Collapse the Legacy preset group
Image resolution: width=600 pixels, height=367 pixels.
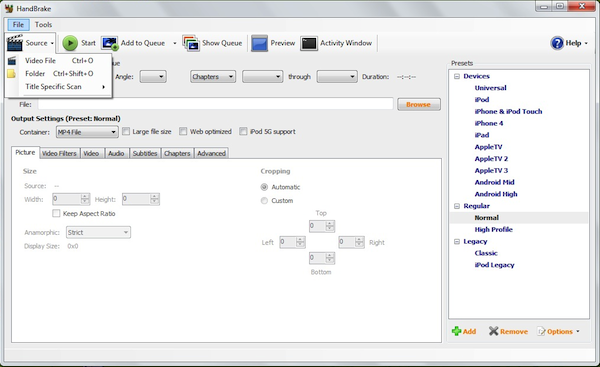[x=457, y=241]
